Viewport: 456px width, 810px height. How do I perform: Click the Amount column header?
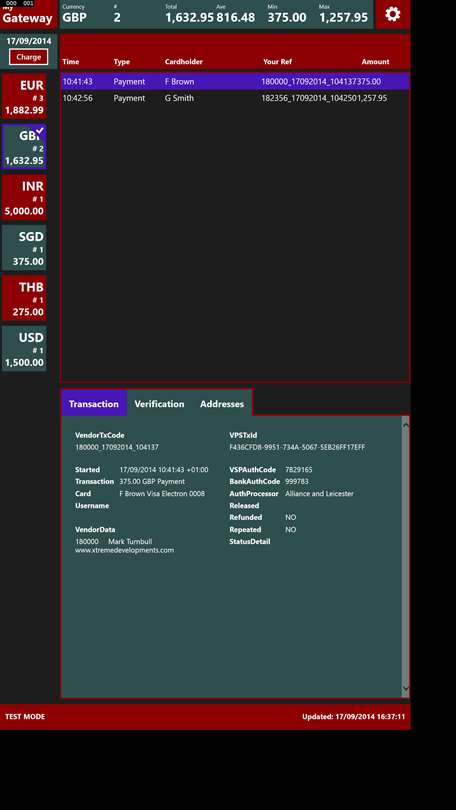375,61
